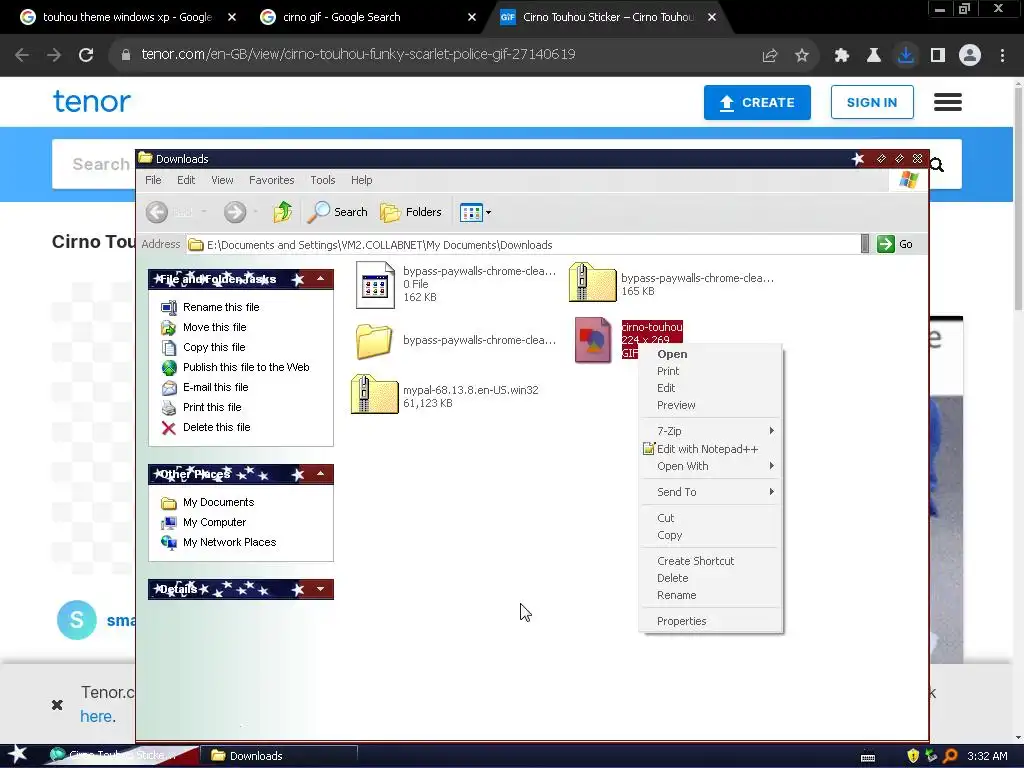Open Chrome profile avatar
Viewport: 1024px width, 768px height.
[x=970, y=55]
